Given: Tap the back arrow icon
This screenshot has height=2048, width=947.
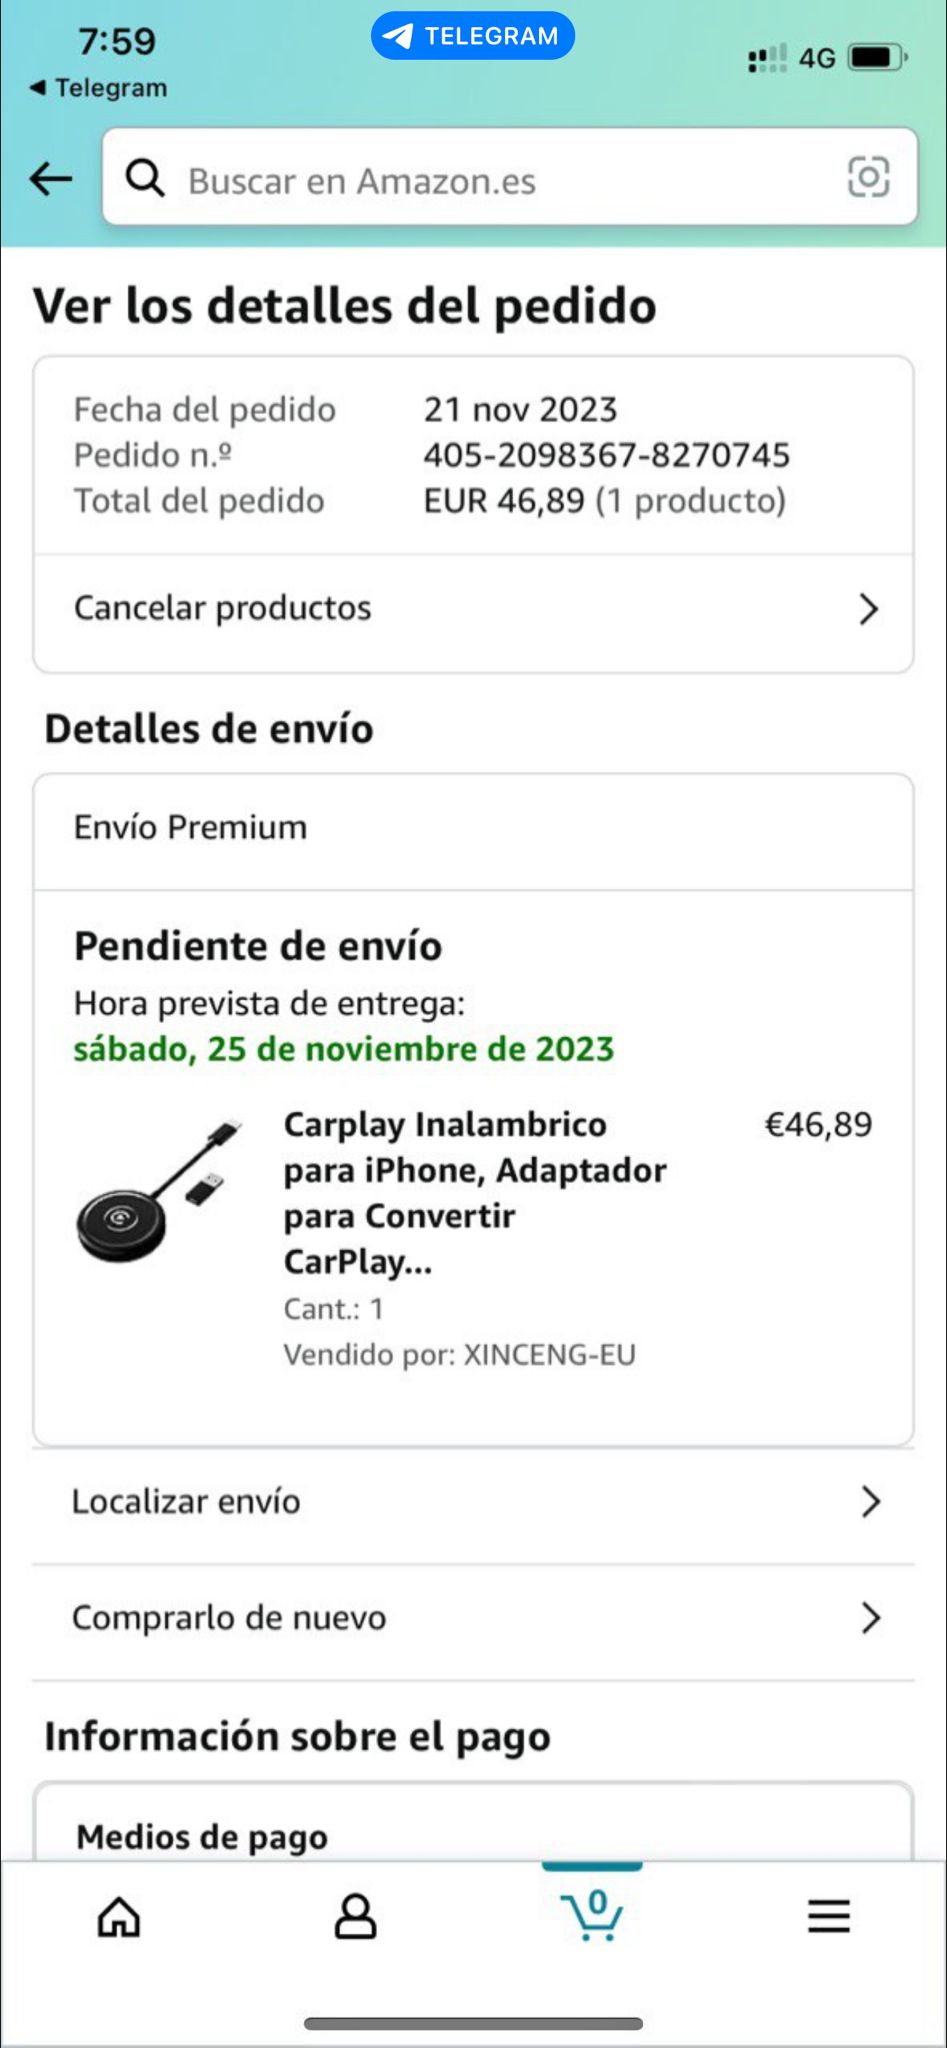Looking at the screenshot, I should pos(51,180).
